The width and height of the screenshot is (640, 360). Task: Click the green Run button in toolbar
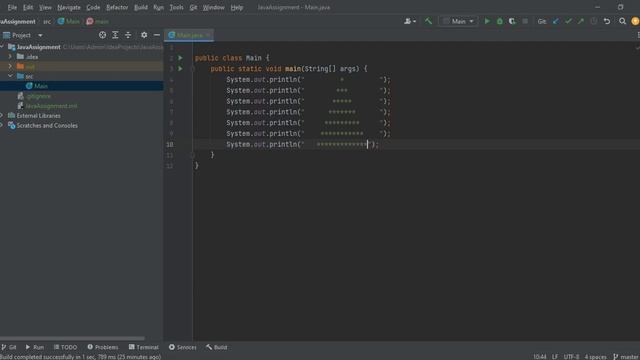click(487, 21)
